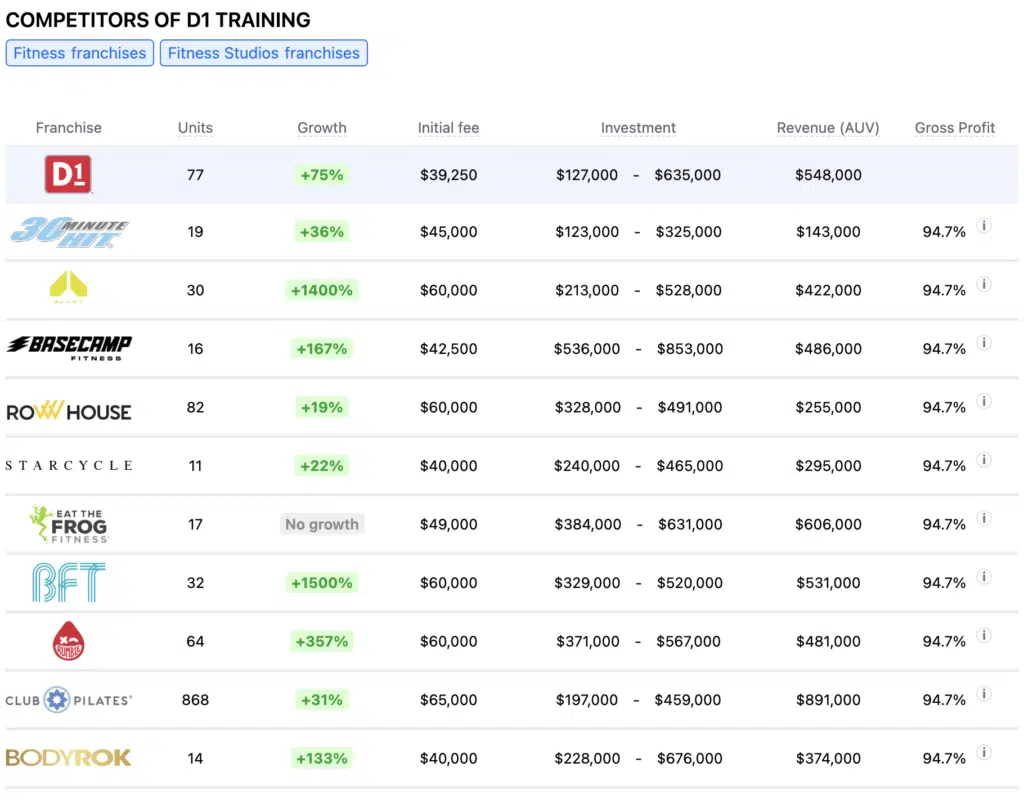The image size is (1024, 799).
Task: Open the Club Pilates logo
Action: [x=68, y=700]
